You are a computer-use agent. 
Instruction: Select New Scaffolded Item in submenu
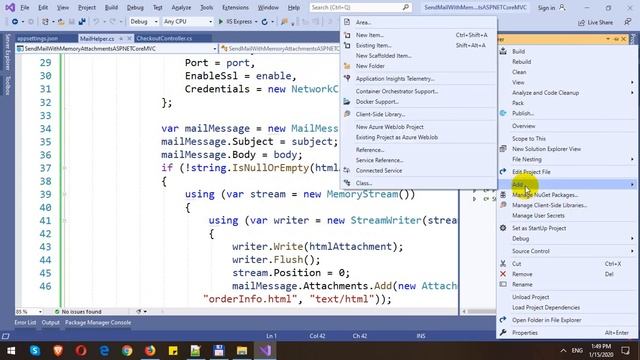click(x=383, y=56)
